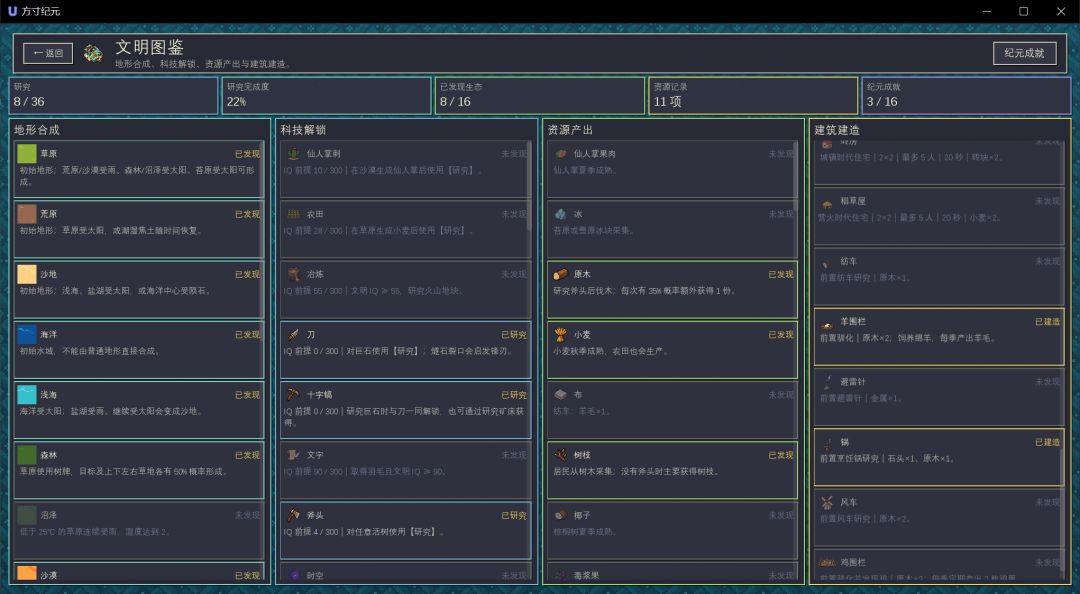Select the 刀 knife tech icon
This screenshot has height=594, width=1080.
293,334
